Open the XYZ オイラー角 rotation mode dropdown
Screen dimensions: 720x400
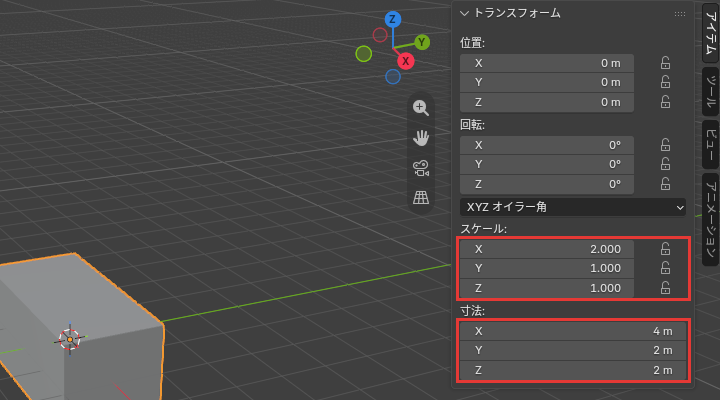point(573,207)
